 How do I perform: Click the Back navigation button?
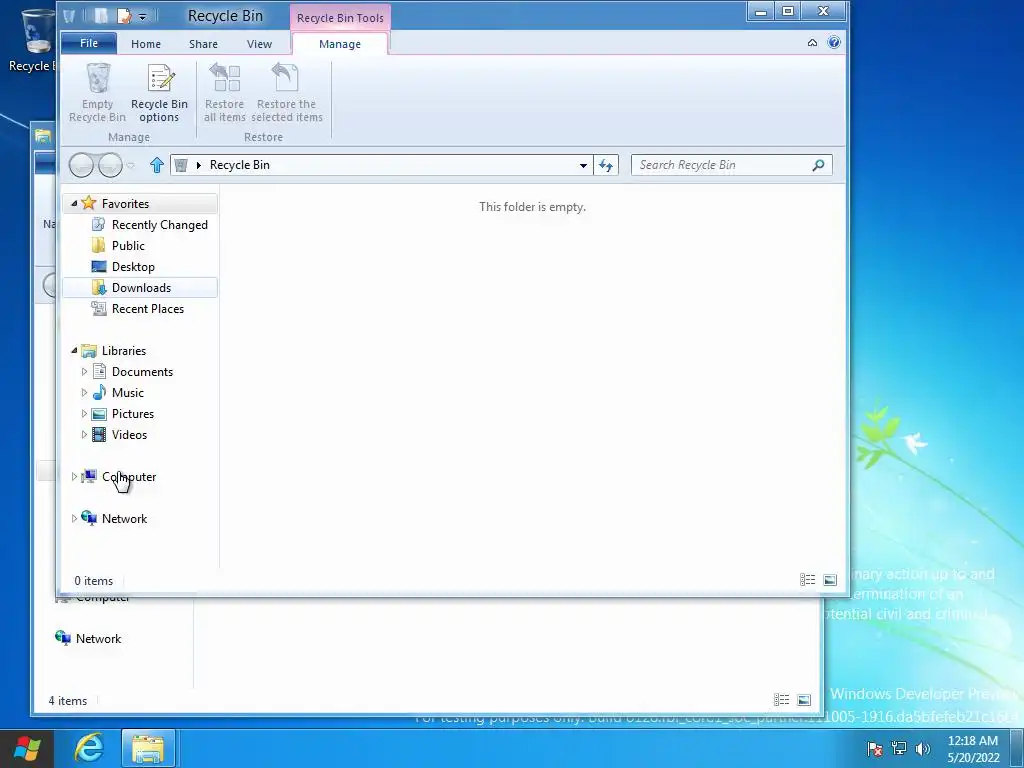point(81,165)
